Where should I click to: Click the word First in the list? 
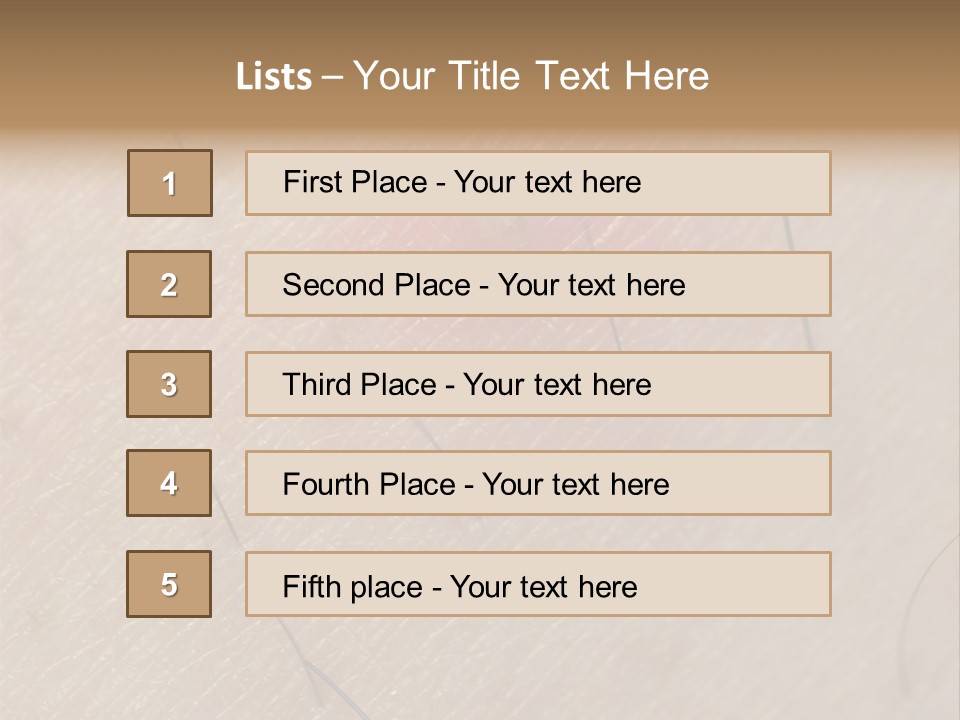312,182
